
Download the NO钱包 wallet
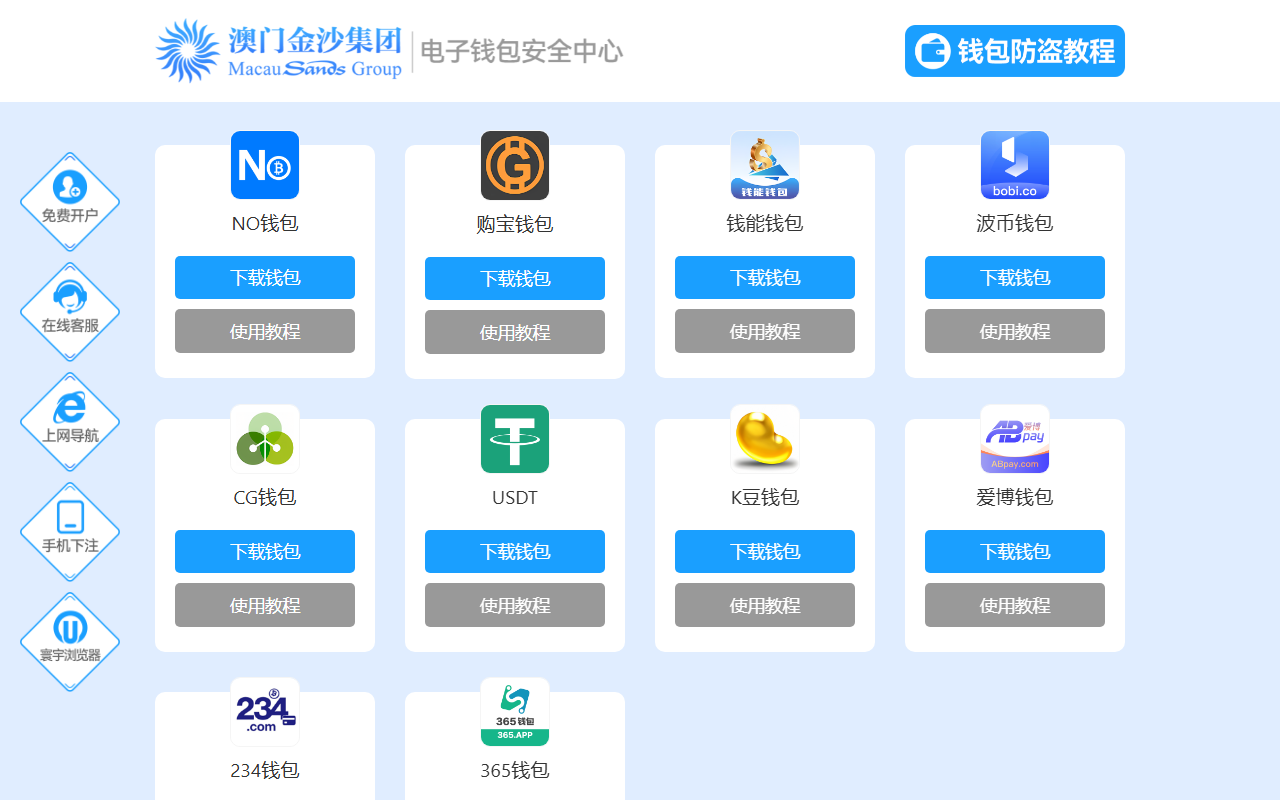265,277
